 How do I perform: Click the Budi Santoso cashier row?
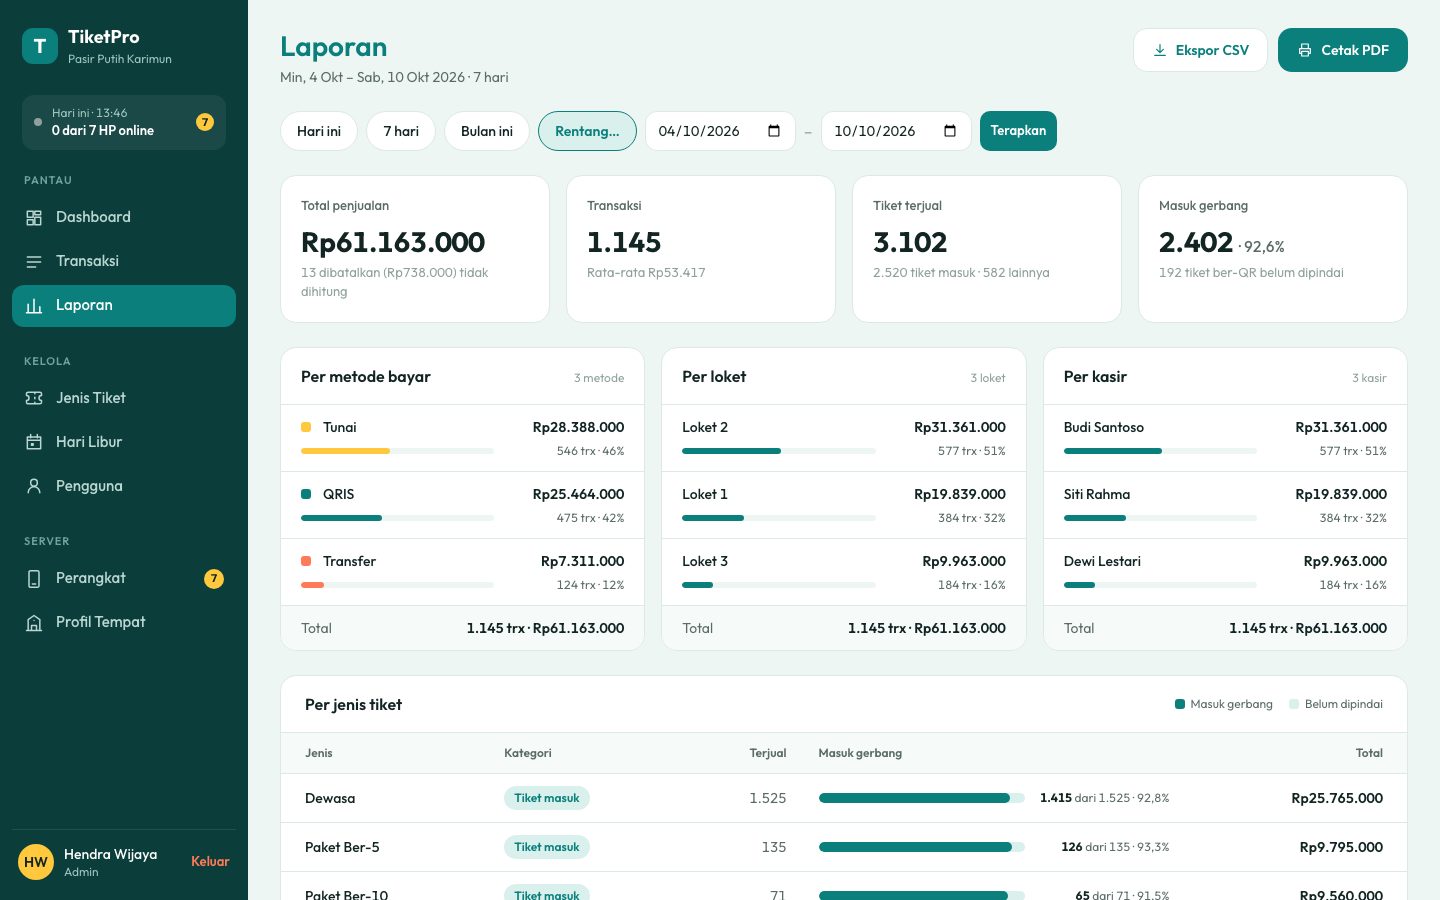(x=1225, y=438)
